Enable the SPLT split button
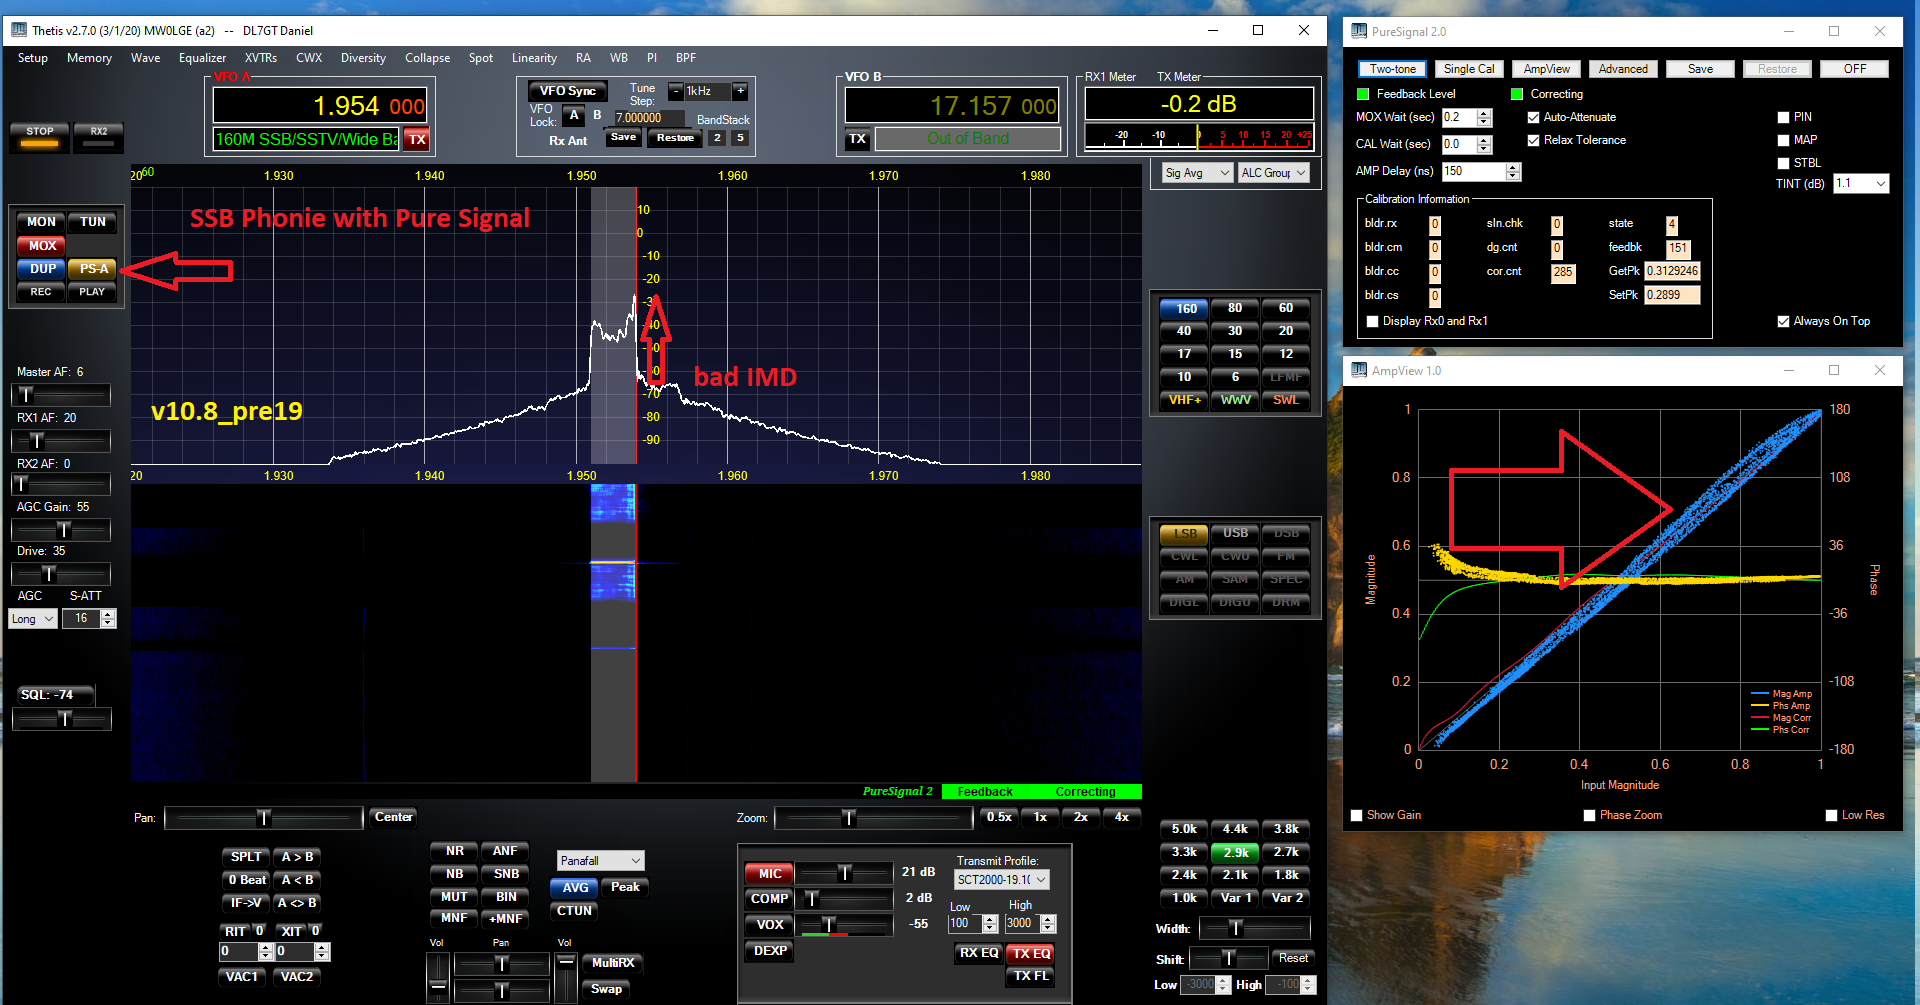 [x=246, y=857]
